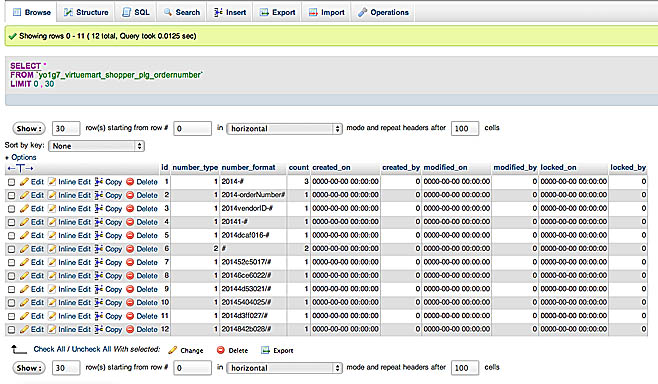The image size is (658, 384).
Task: Click the Edit pencil icon for row 5
Action: pyautogui.click(x=24, y=235)
